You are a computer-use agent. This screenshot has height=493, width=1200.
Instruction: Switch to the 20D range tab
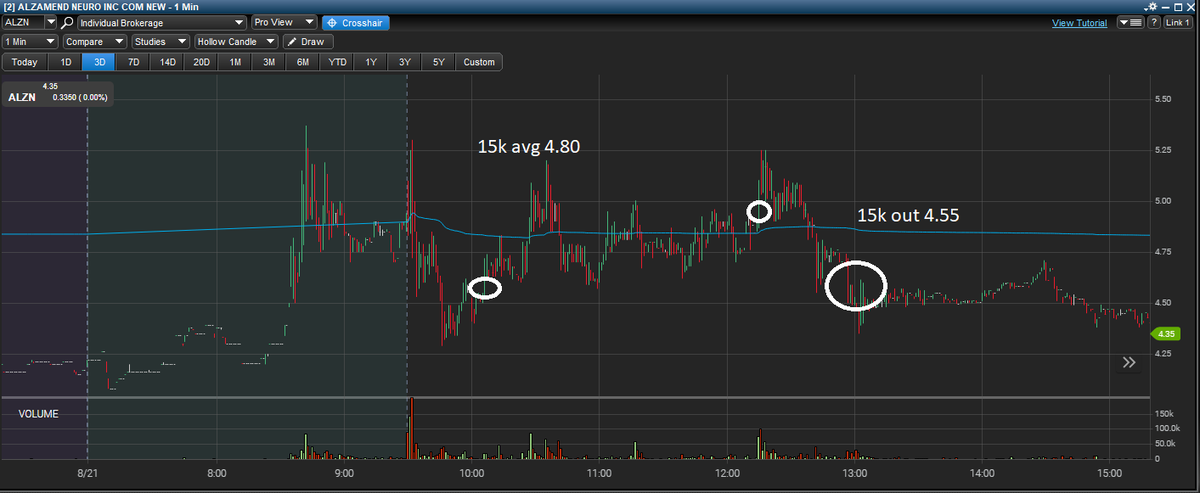[x=201, y=62]
